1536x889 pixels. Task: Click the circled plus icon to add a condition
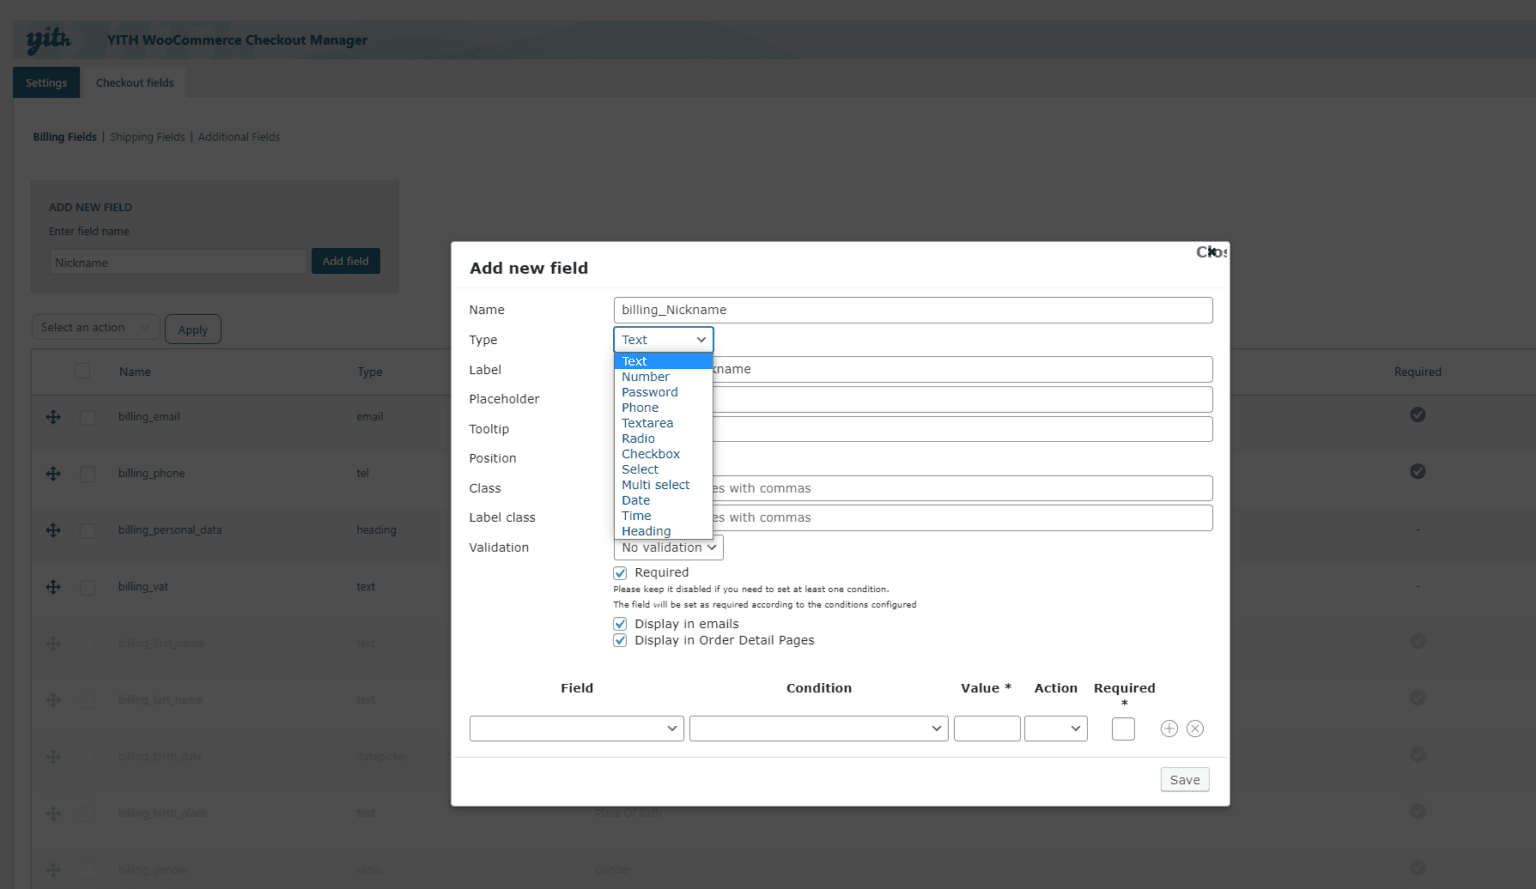coord(1168,728)
